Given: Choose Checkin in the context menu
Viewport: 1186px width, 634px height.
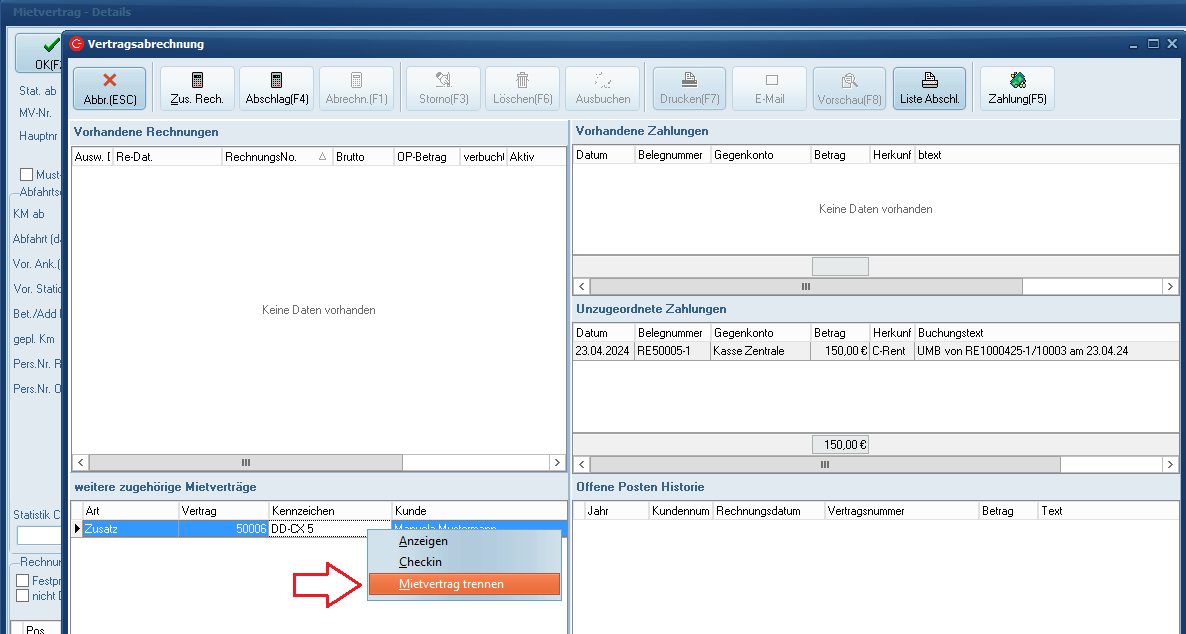Looking at the screenshot, I should 420,562.
